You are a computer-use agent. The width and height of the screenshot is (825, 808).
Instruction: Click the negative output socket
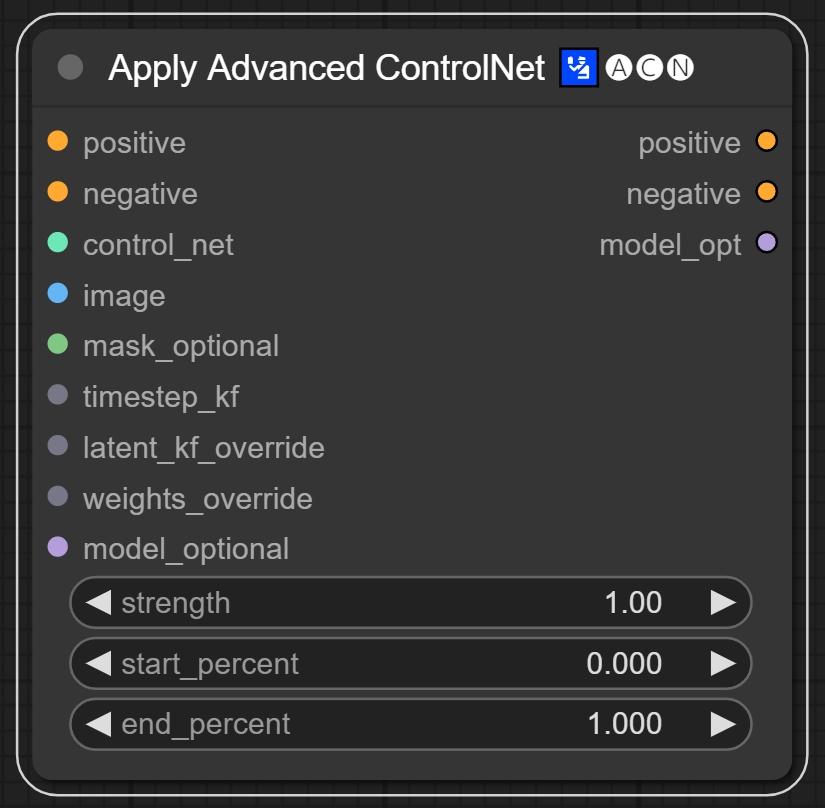click(767, 192)
